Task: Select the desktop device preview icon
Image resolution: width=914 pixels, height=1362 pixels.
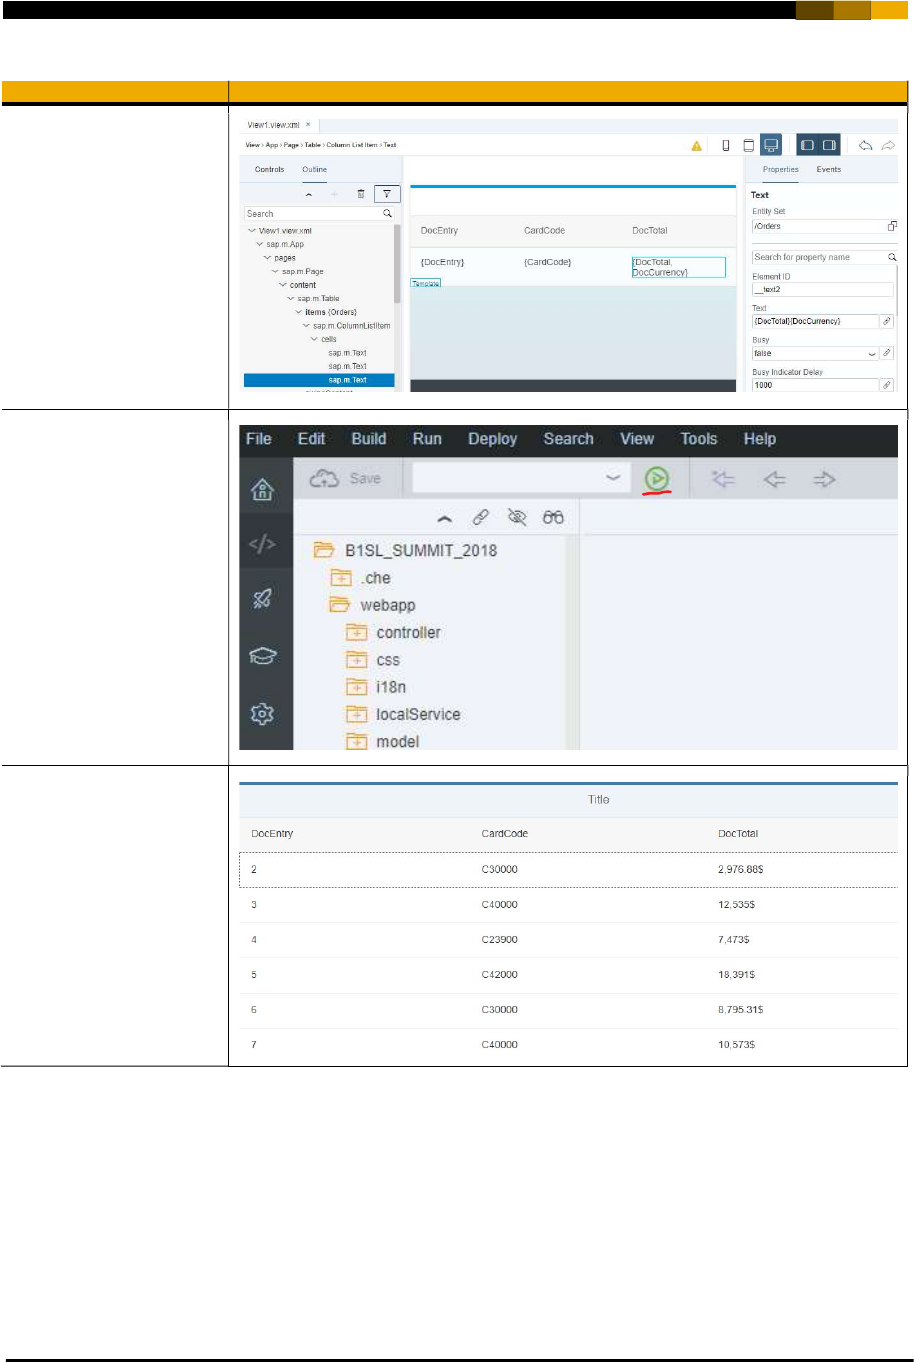Action: 771,145
